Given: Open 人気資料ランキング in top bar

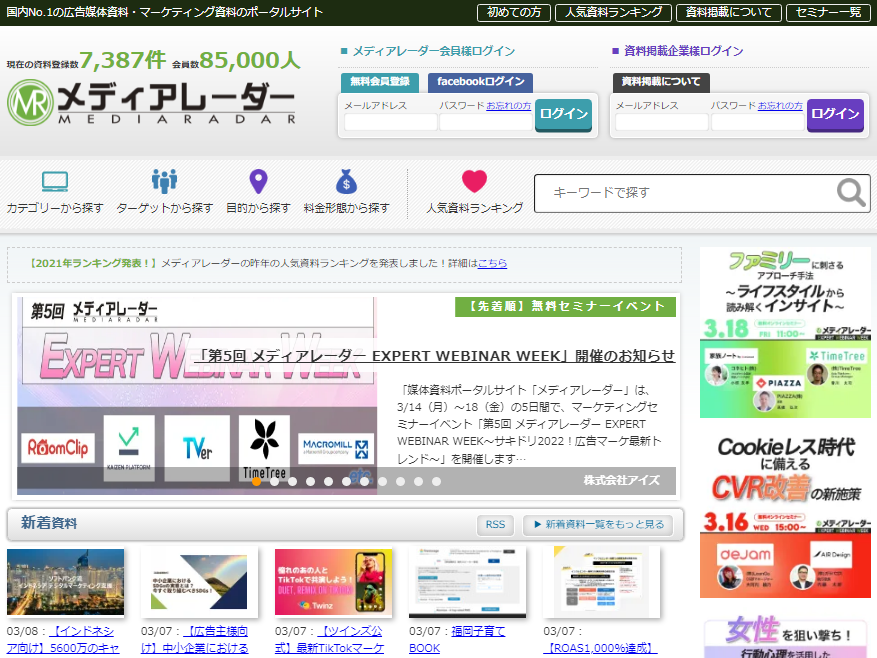Looking at the screenshot, I should tap(613, 12).
